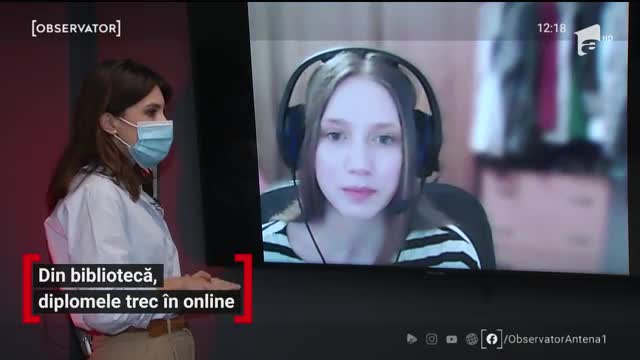Click the YouTube icon
This screenshot has height=360, width=640.
(x=451, y=339)
